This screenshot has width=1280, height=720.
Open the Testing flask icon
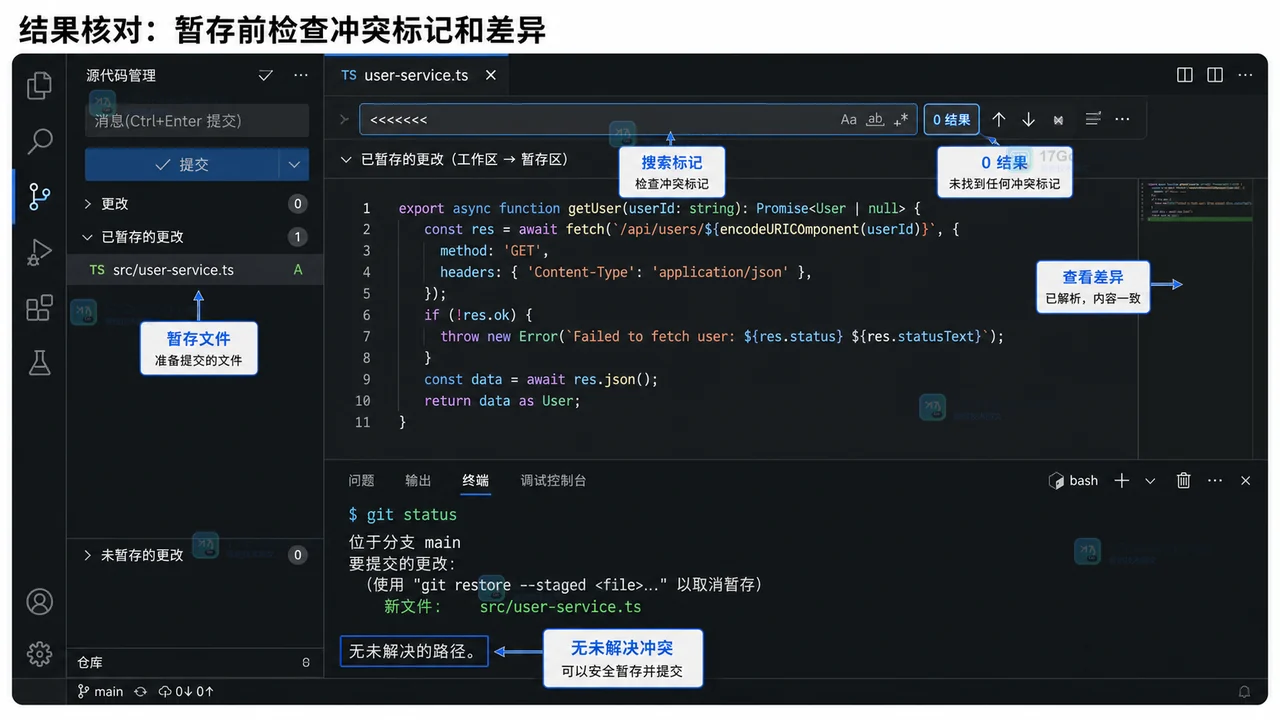[39, 362]
